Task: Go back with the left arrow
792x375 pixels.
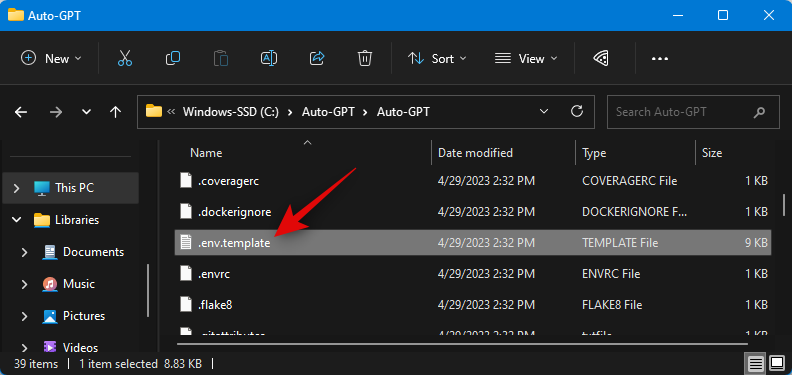Action: click(x=21, y=112)
